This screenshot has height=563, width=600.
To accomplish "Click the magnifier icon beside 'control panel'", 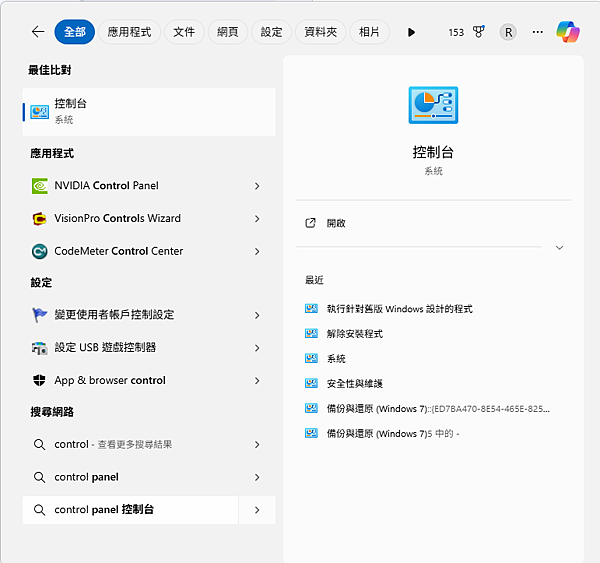I will [39, 477].
